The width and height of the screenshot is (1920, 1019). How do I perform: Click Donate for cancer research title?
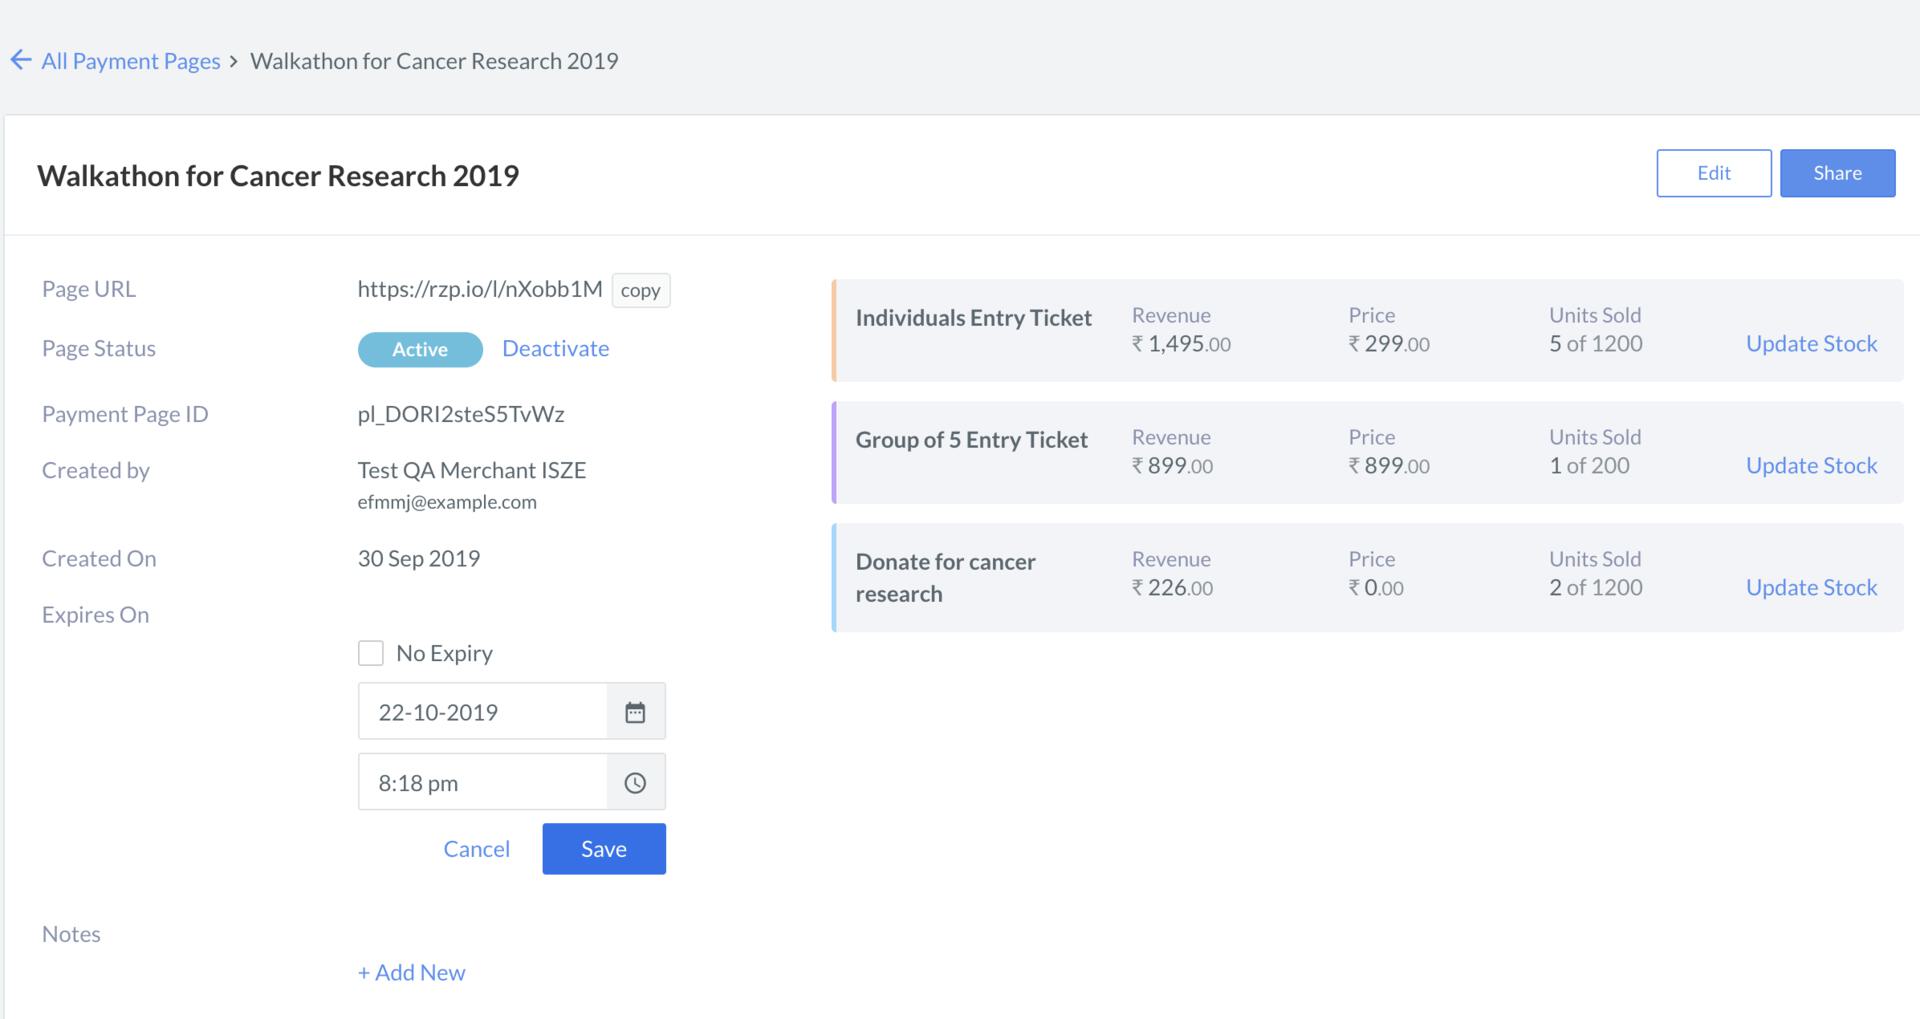(x=945, y=577)
